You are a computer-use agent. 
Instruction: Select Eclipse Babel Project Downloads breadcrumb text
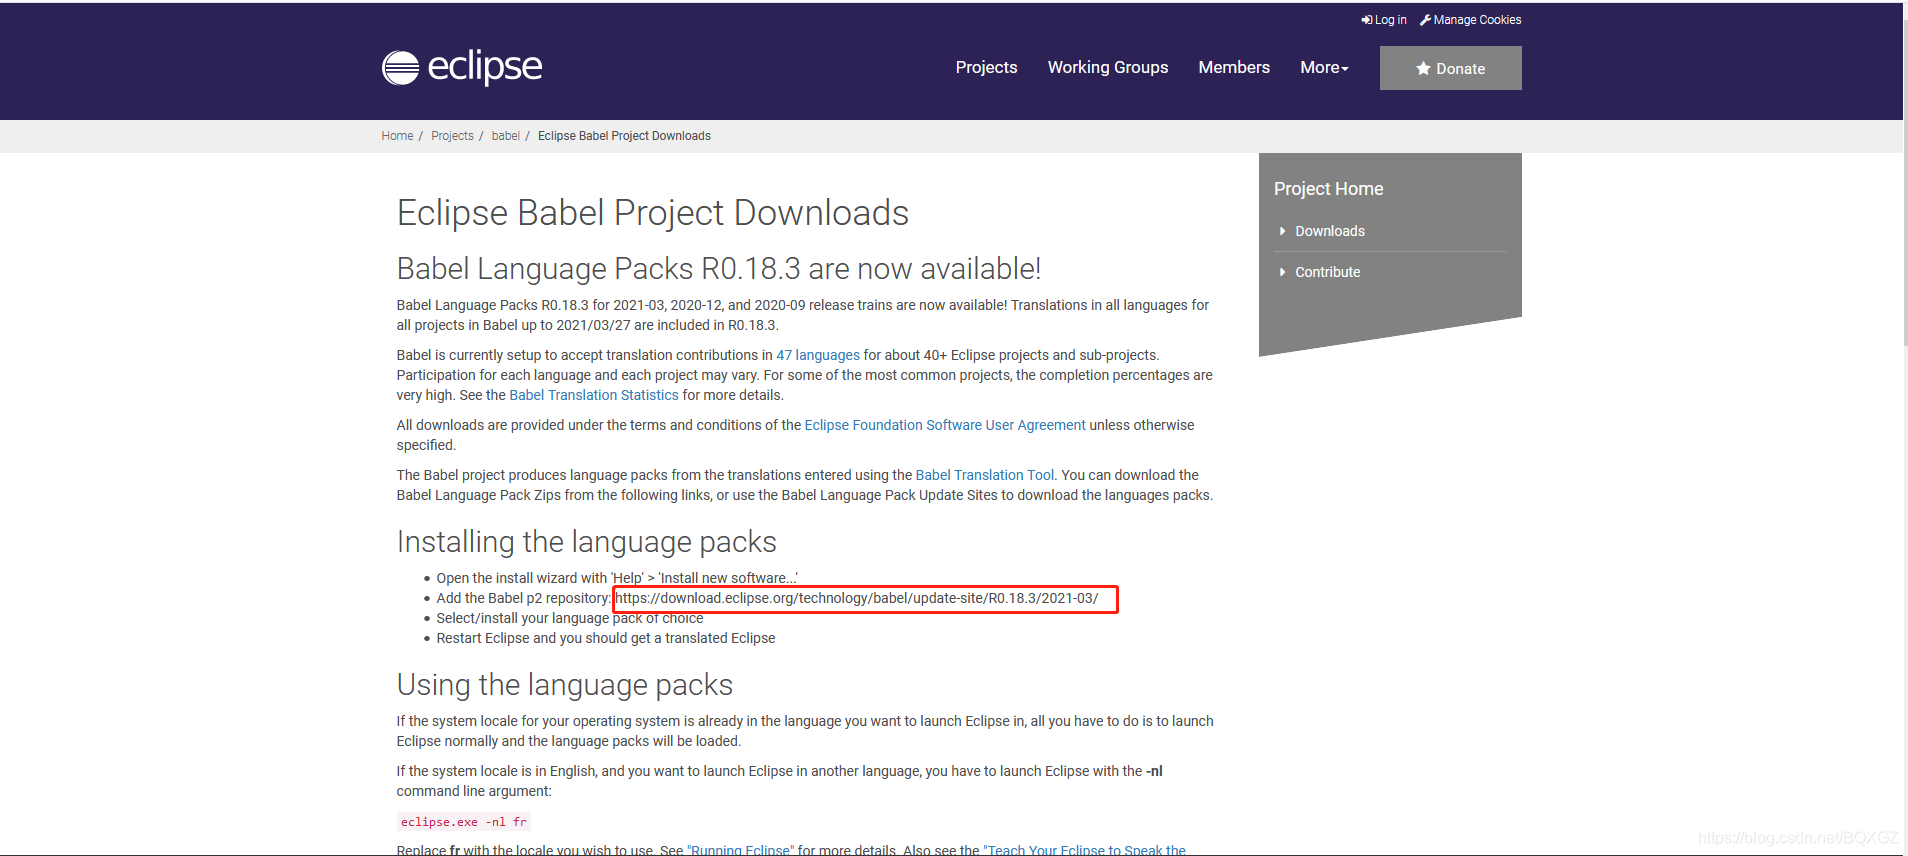tap(624, 136)
